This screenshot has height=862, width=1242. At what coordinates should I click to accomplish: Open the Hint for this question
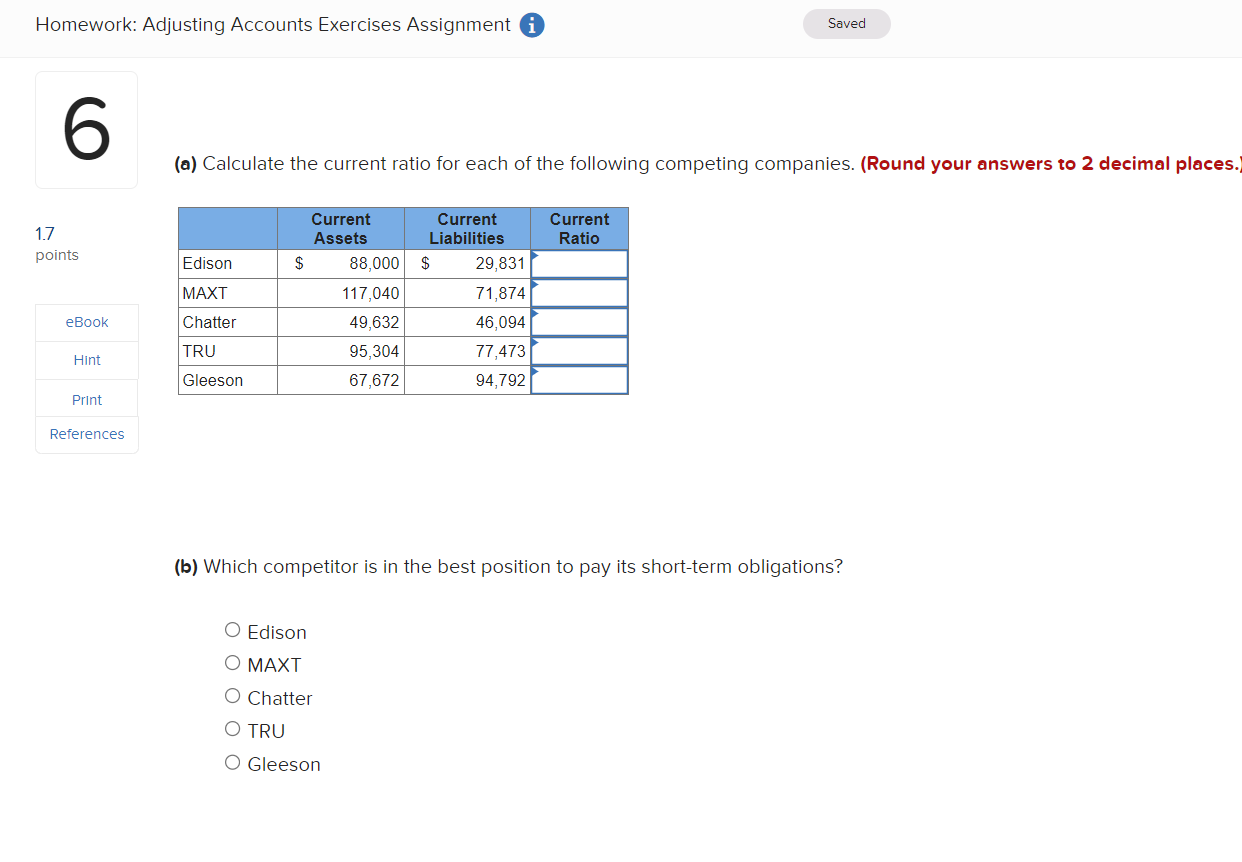click(x=86, y=360)
